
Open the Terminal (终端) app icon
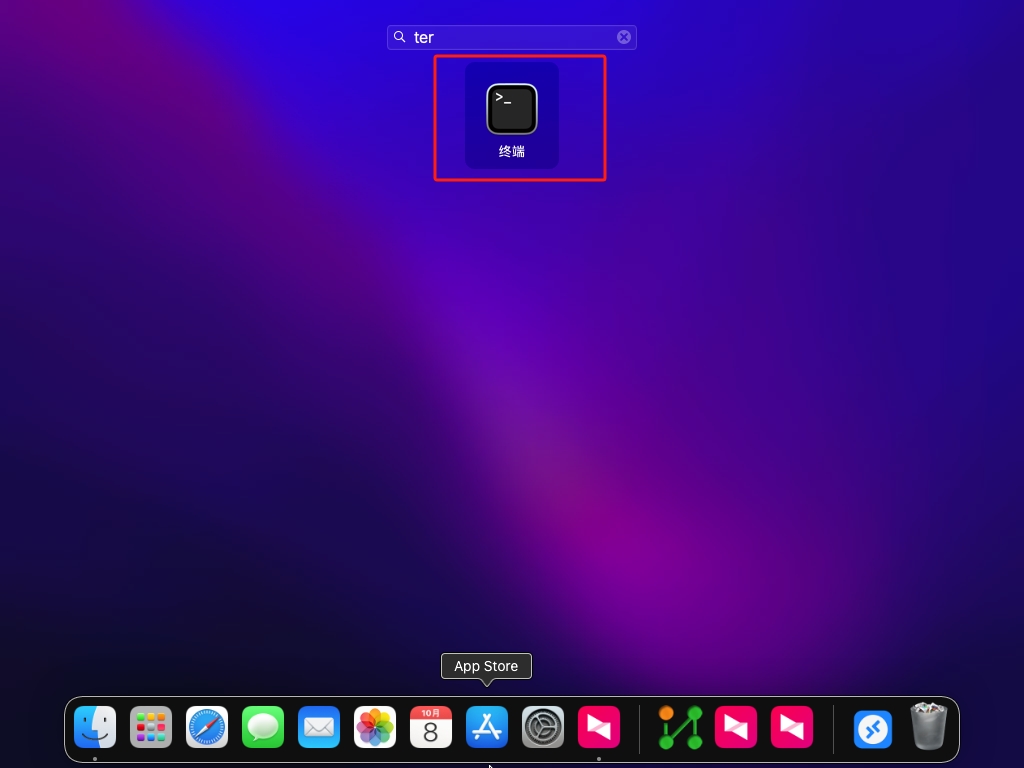point(512,109)
